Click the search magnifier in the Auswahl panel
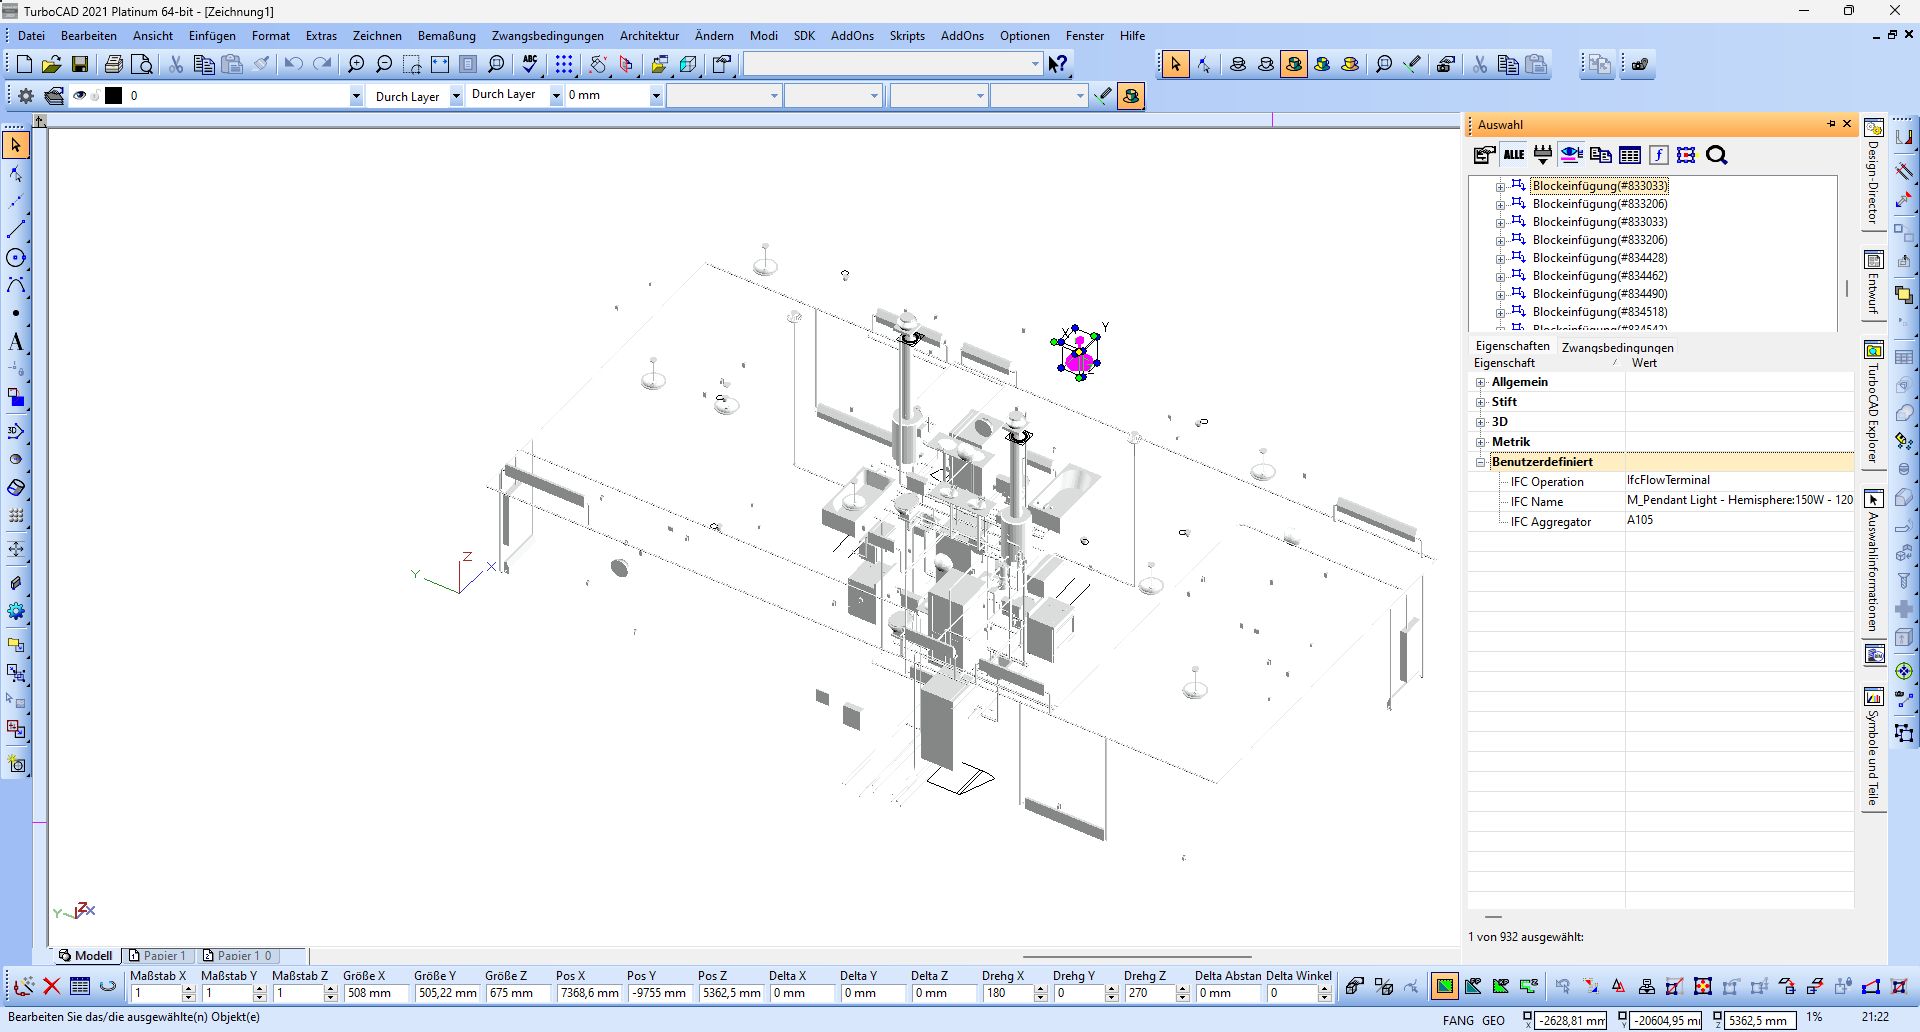 coord(1717,155)
